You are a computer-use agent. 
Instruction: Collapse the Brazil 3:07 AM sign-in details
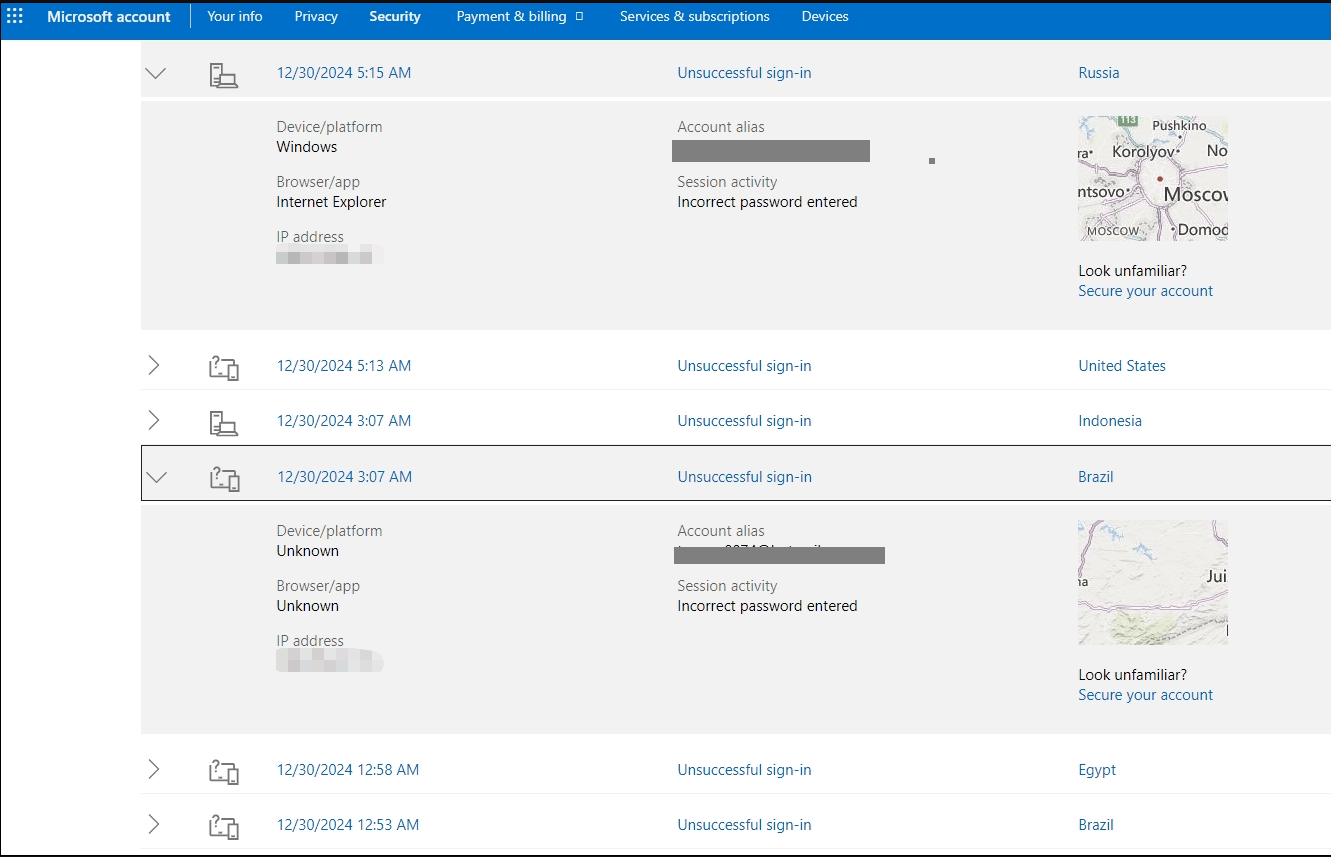pyautogui.click(x=156, y=477)
